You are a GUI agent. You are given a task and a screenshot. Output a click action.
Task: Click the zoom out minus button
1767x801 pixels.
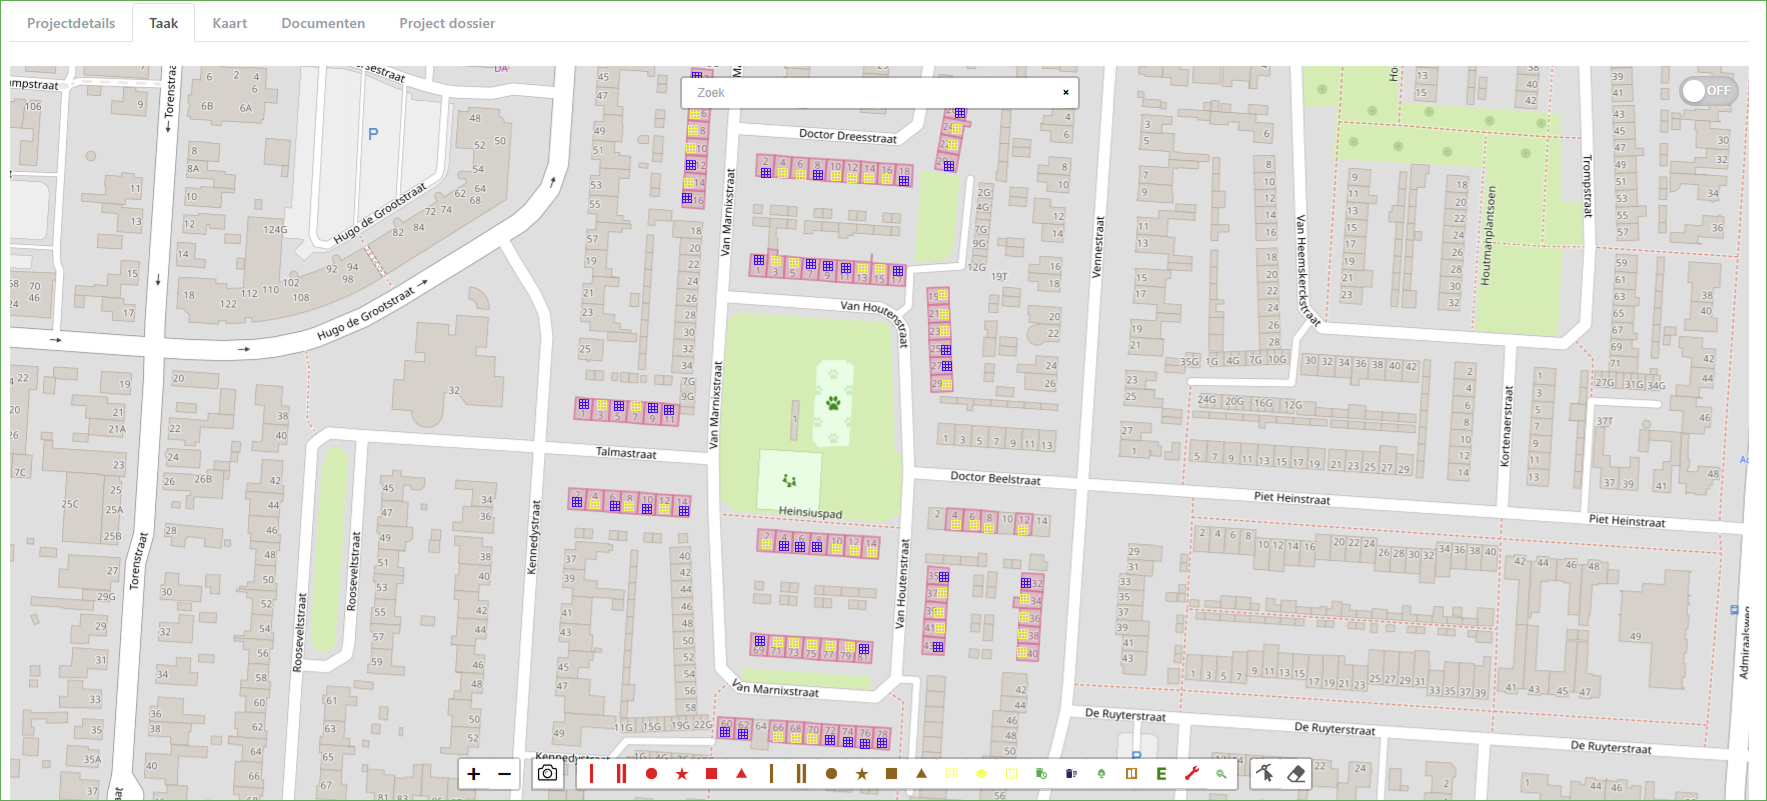coord(504,774)
